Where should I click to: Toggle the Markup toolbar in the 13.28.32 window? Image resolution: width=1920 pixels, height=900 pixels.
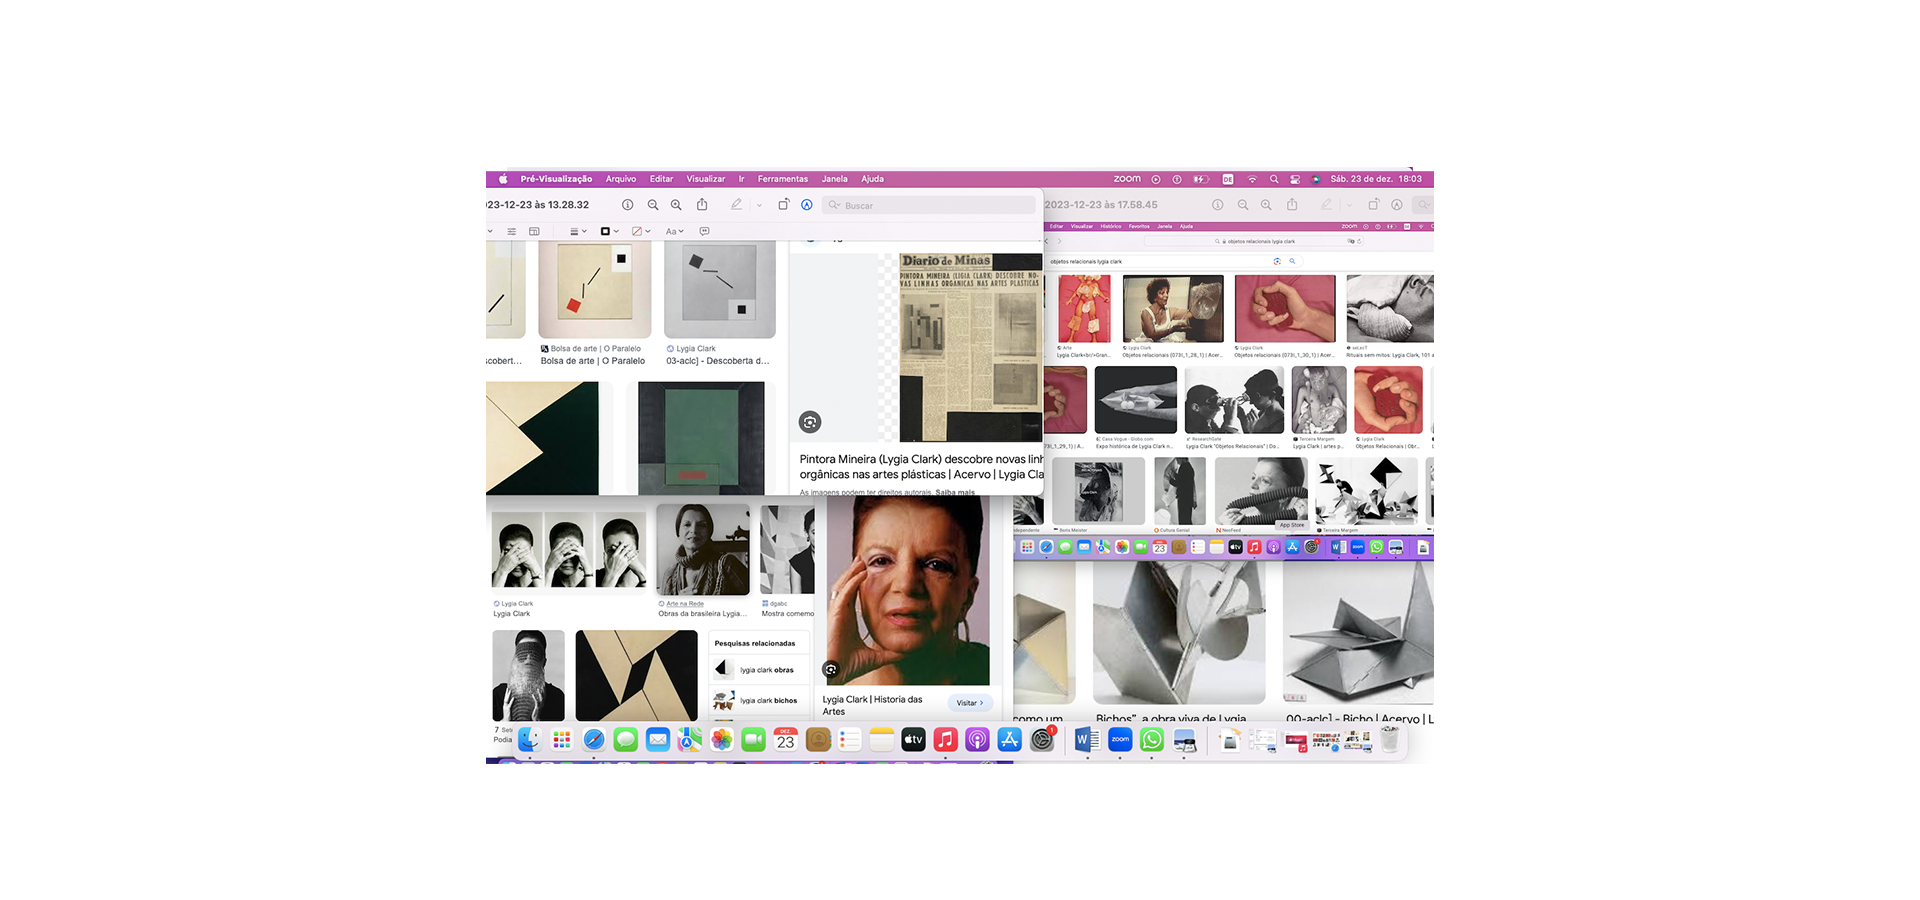click(806, 205)
